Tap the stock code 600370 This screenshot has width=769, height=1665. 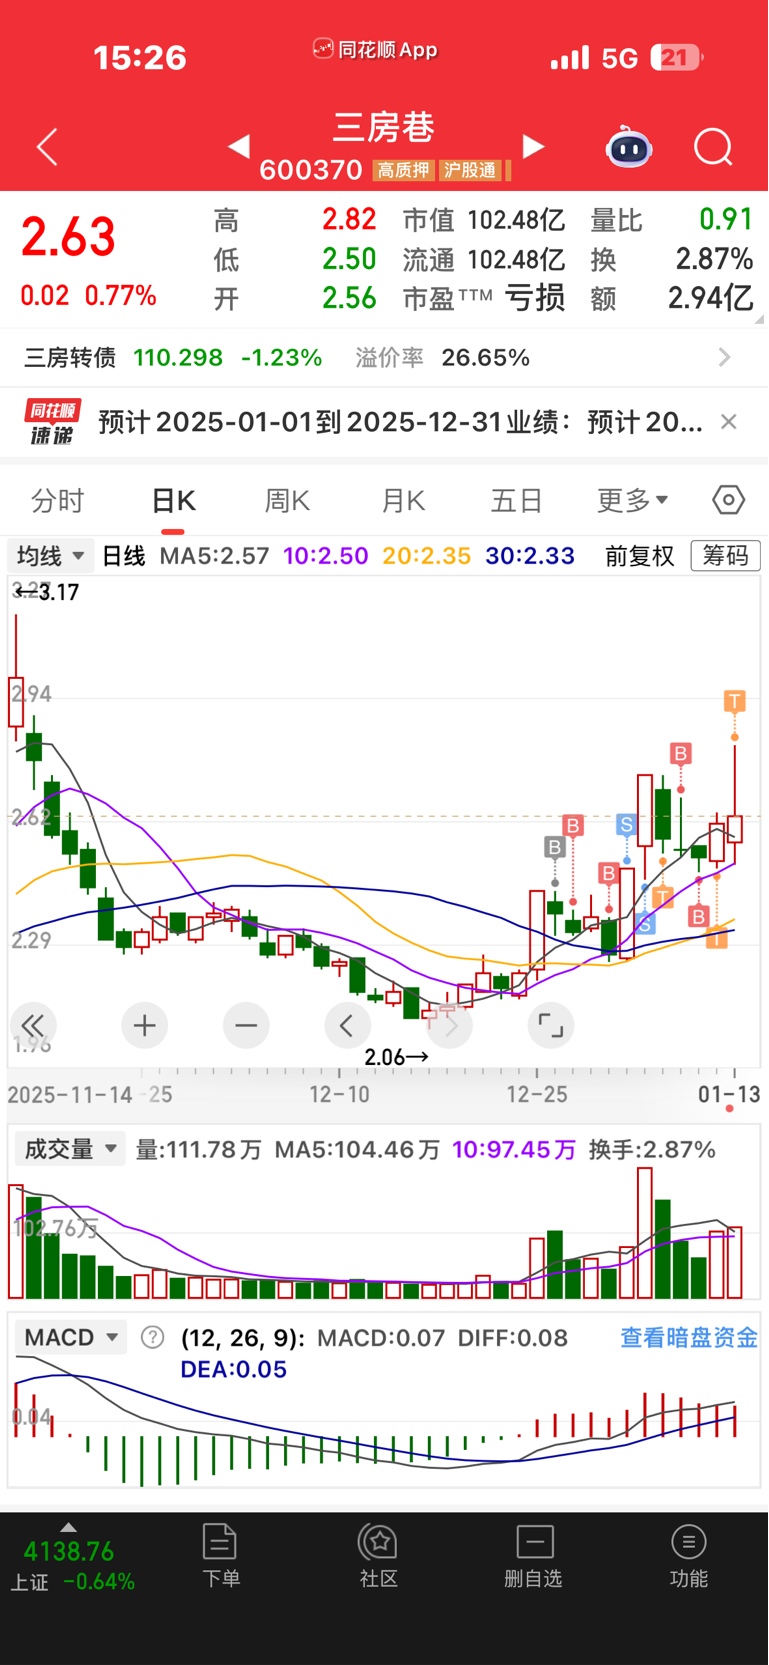(310, 170)
